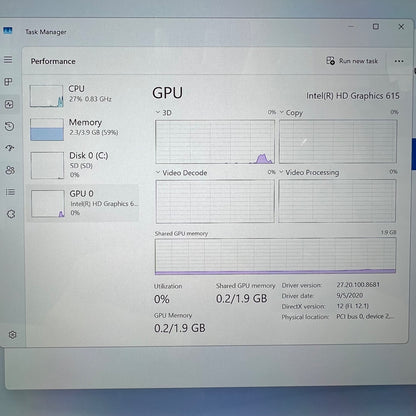Click the GPU Memory 0.2/1.9 GB value
Image resolution: width=416 pixels, height=416 pixels.
(x=180, y=328)
